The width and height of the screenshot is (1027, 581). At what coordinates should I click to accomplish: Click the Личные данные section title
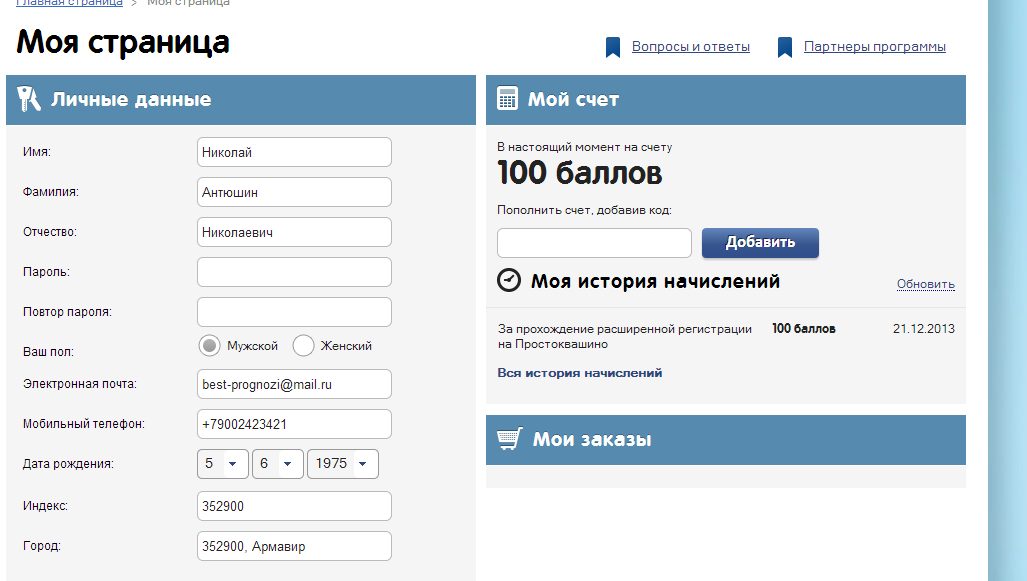point(131,99)
